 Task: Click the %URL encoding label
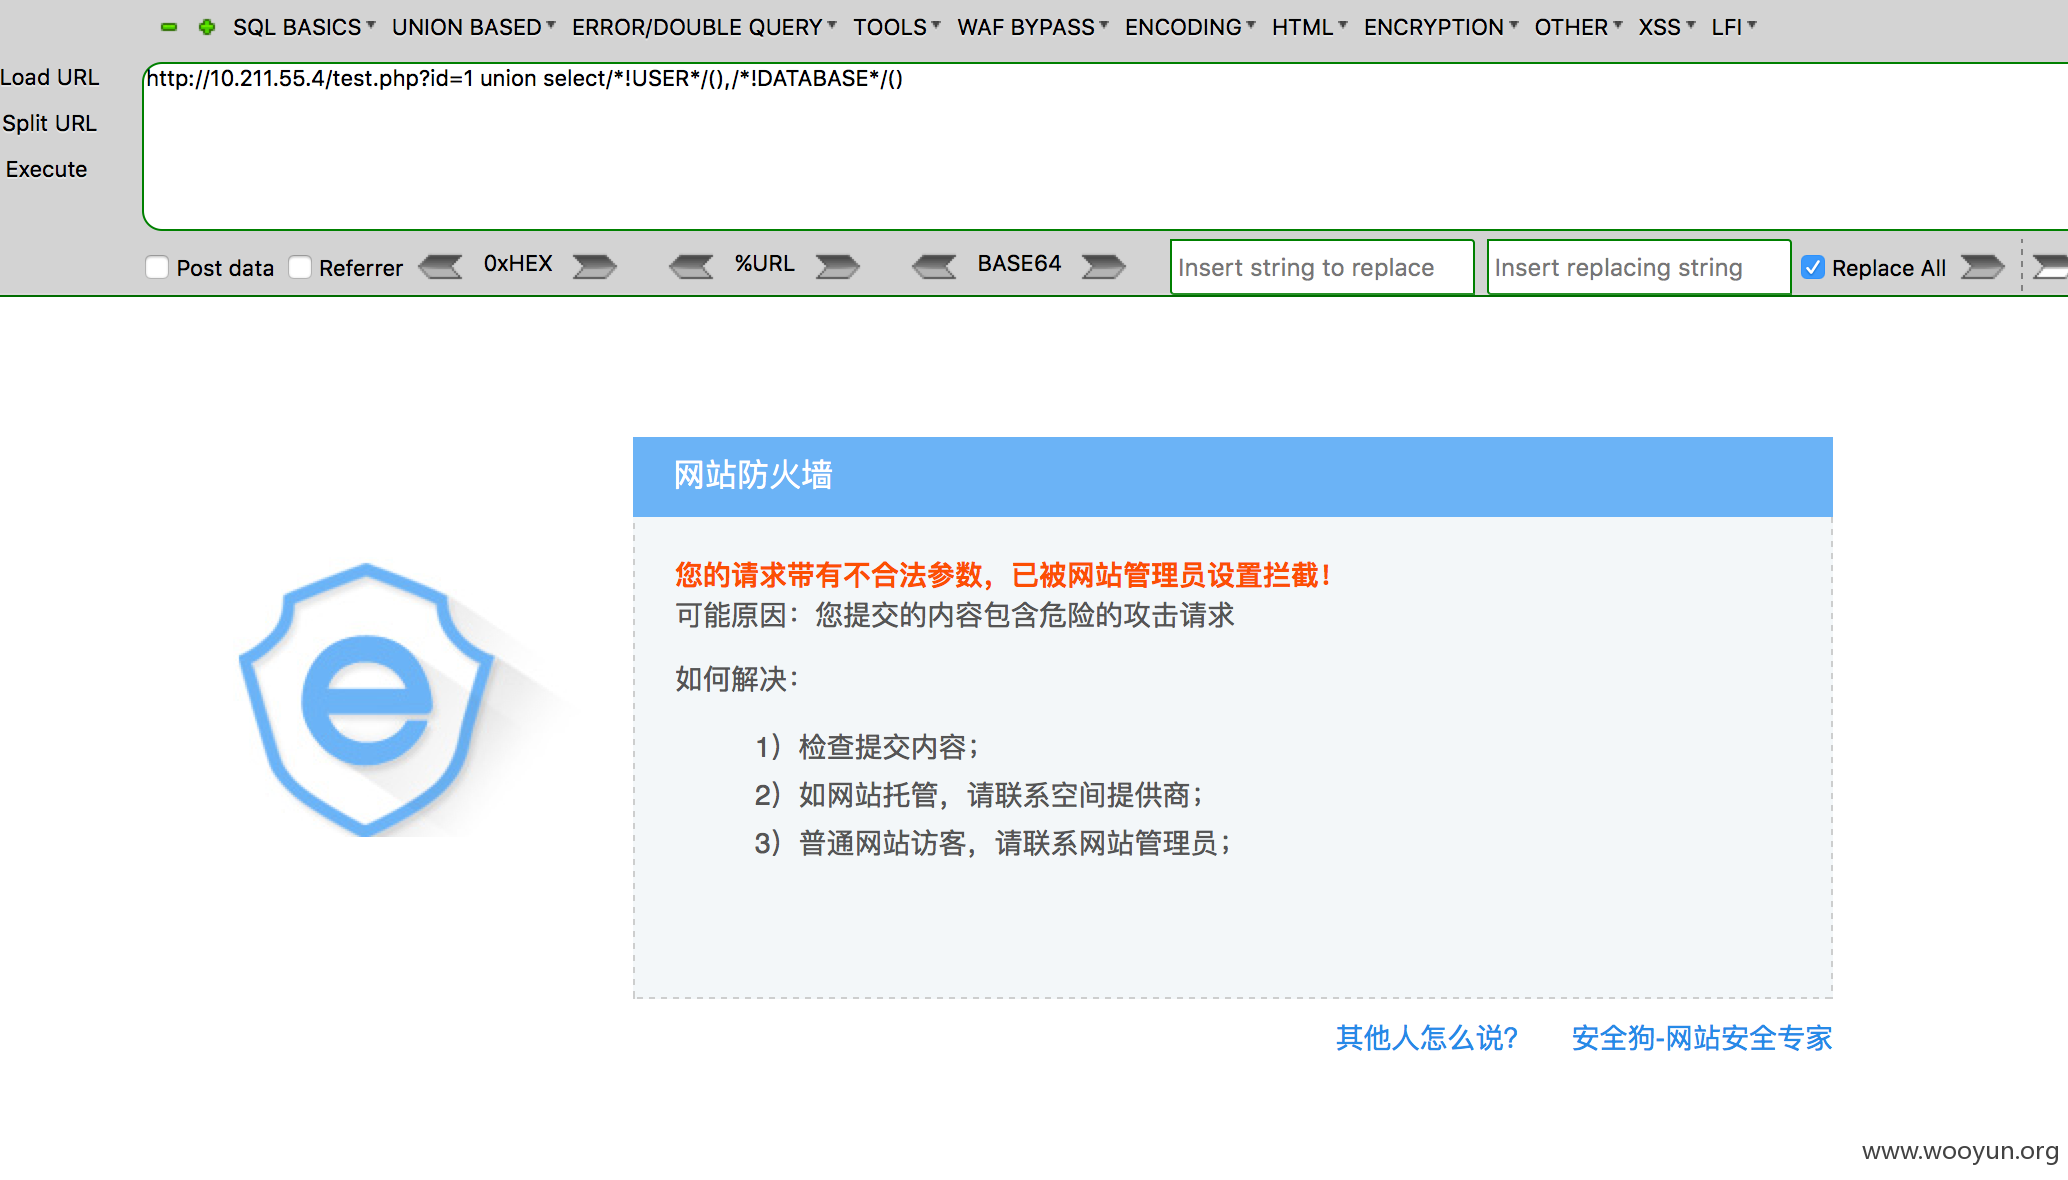(764, 263)
